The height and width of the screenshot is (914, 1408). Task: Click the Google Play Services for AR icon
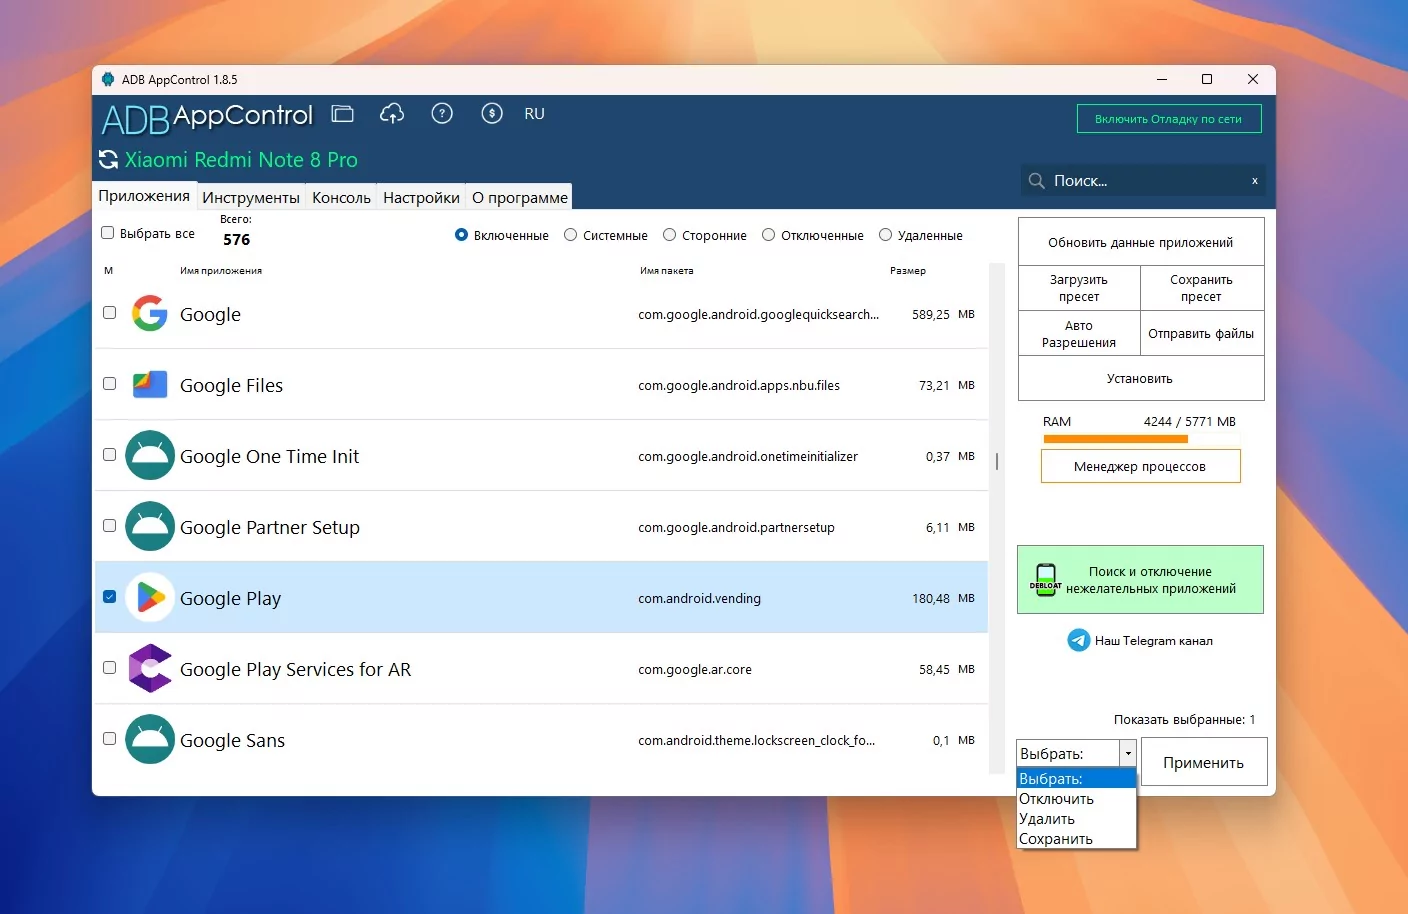coord(150,668)
